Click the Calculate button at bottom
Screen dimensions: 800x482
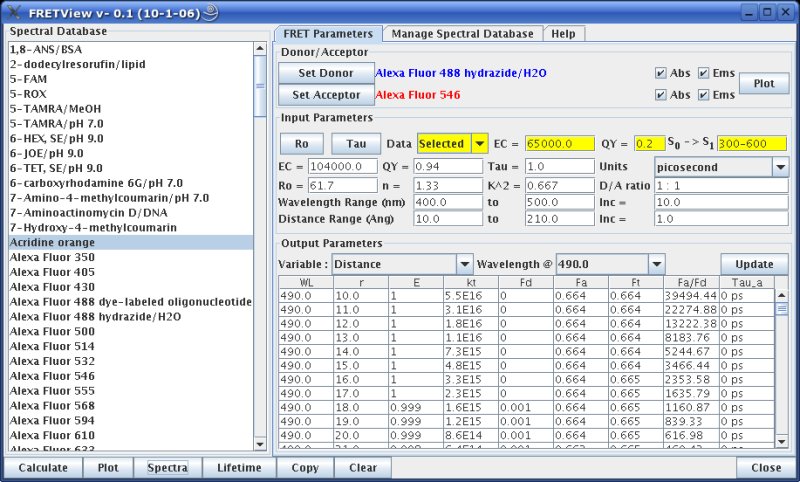click(x=43, y=468)
